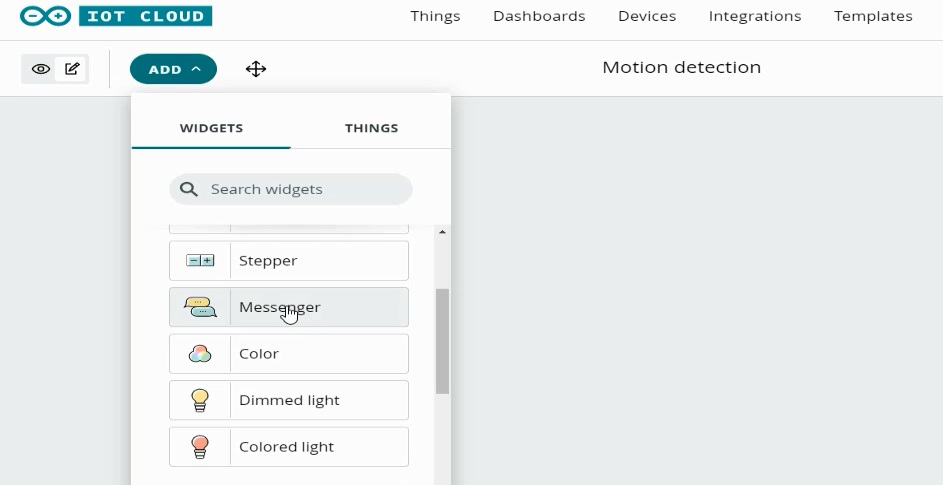Open Templates from top navigation
Image resolution: width=943 pixels, height=485 pixels.
tap(873, 16)
